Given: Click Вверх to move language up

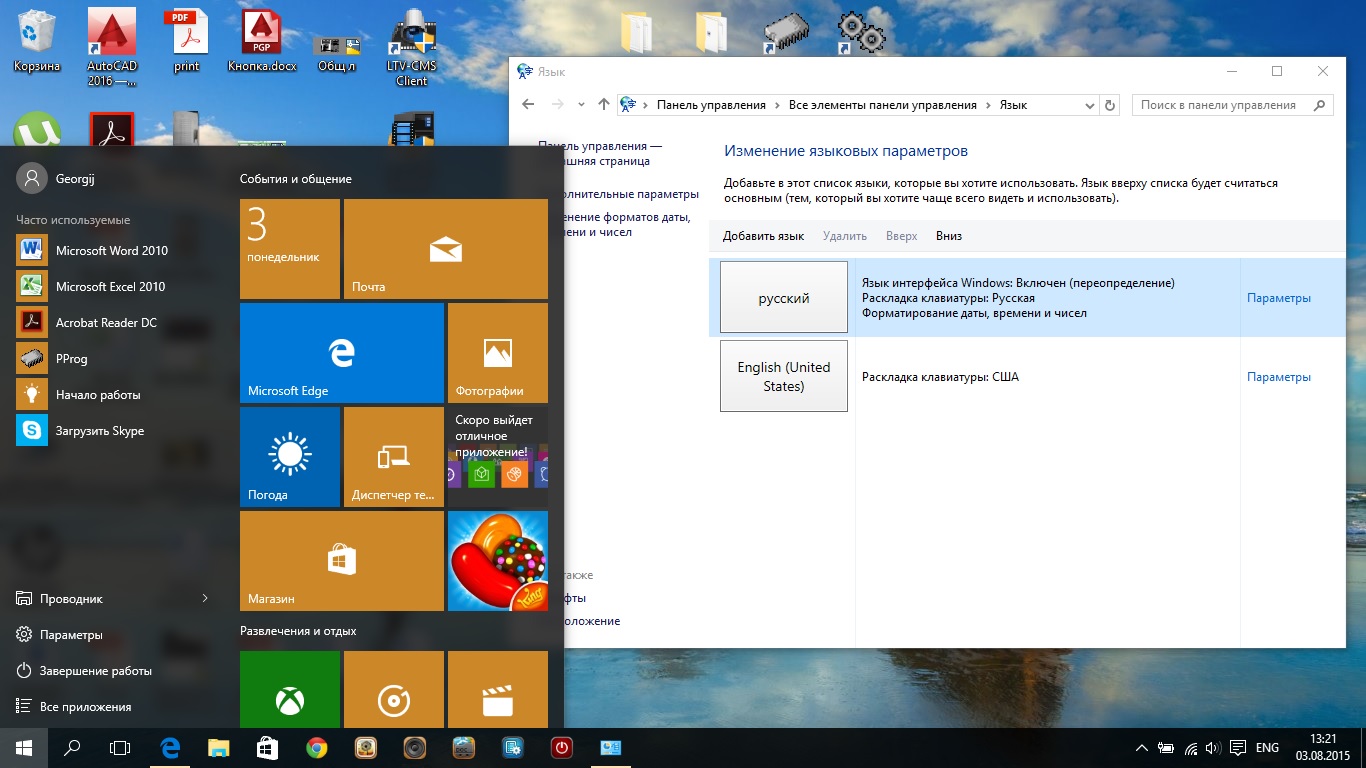Looking at the screenshot, I should coord(901,236).
